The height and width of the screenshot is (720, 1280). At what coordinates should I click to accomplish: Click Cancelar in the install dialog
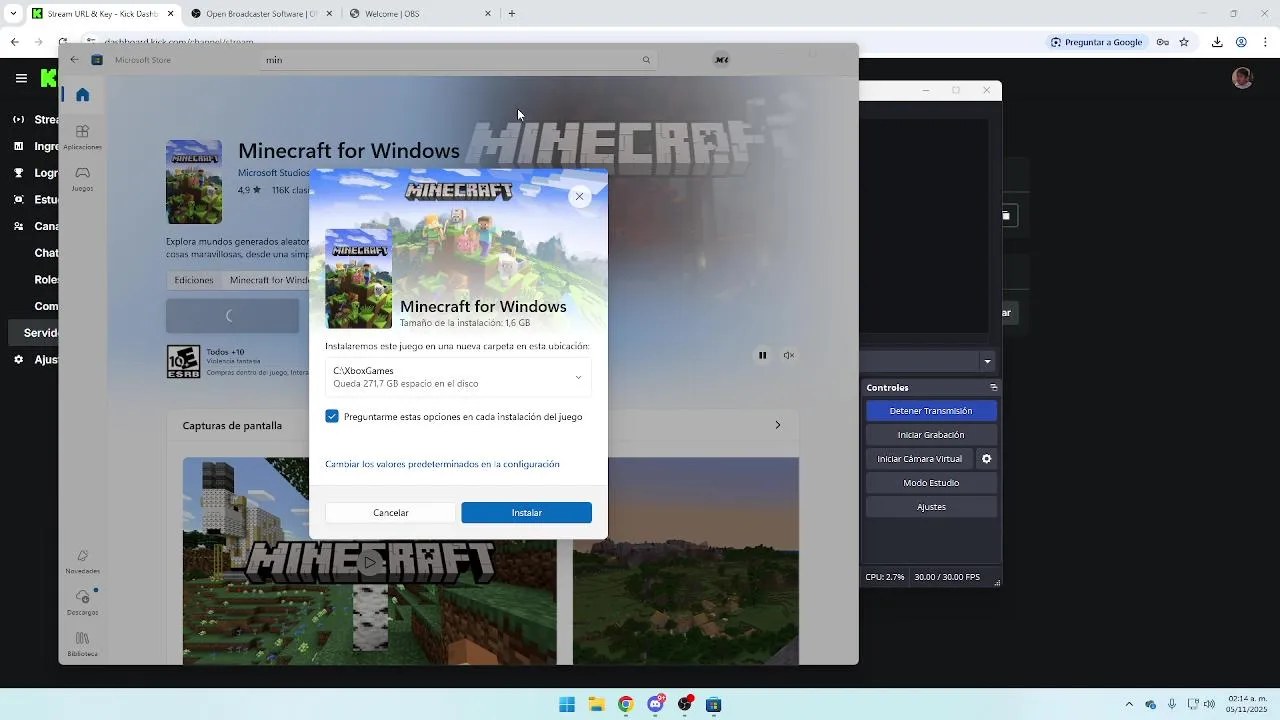tap(390, 513)
